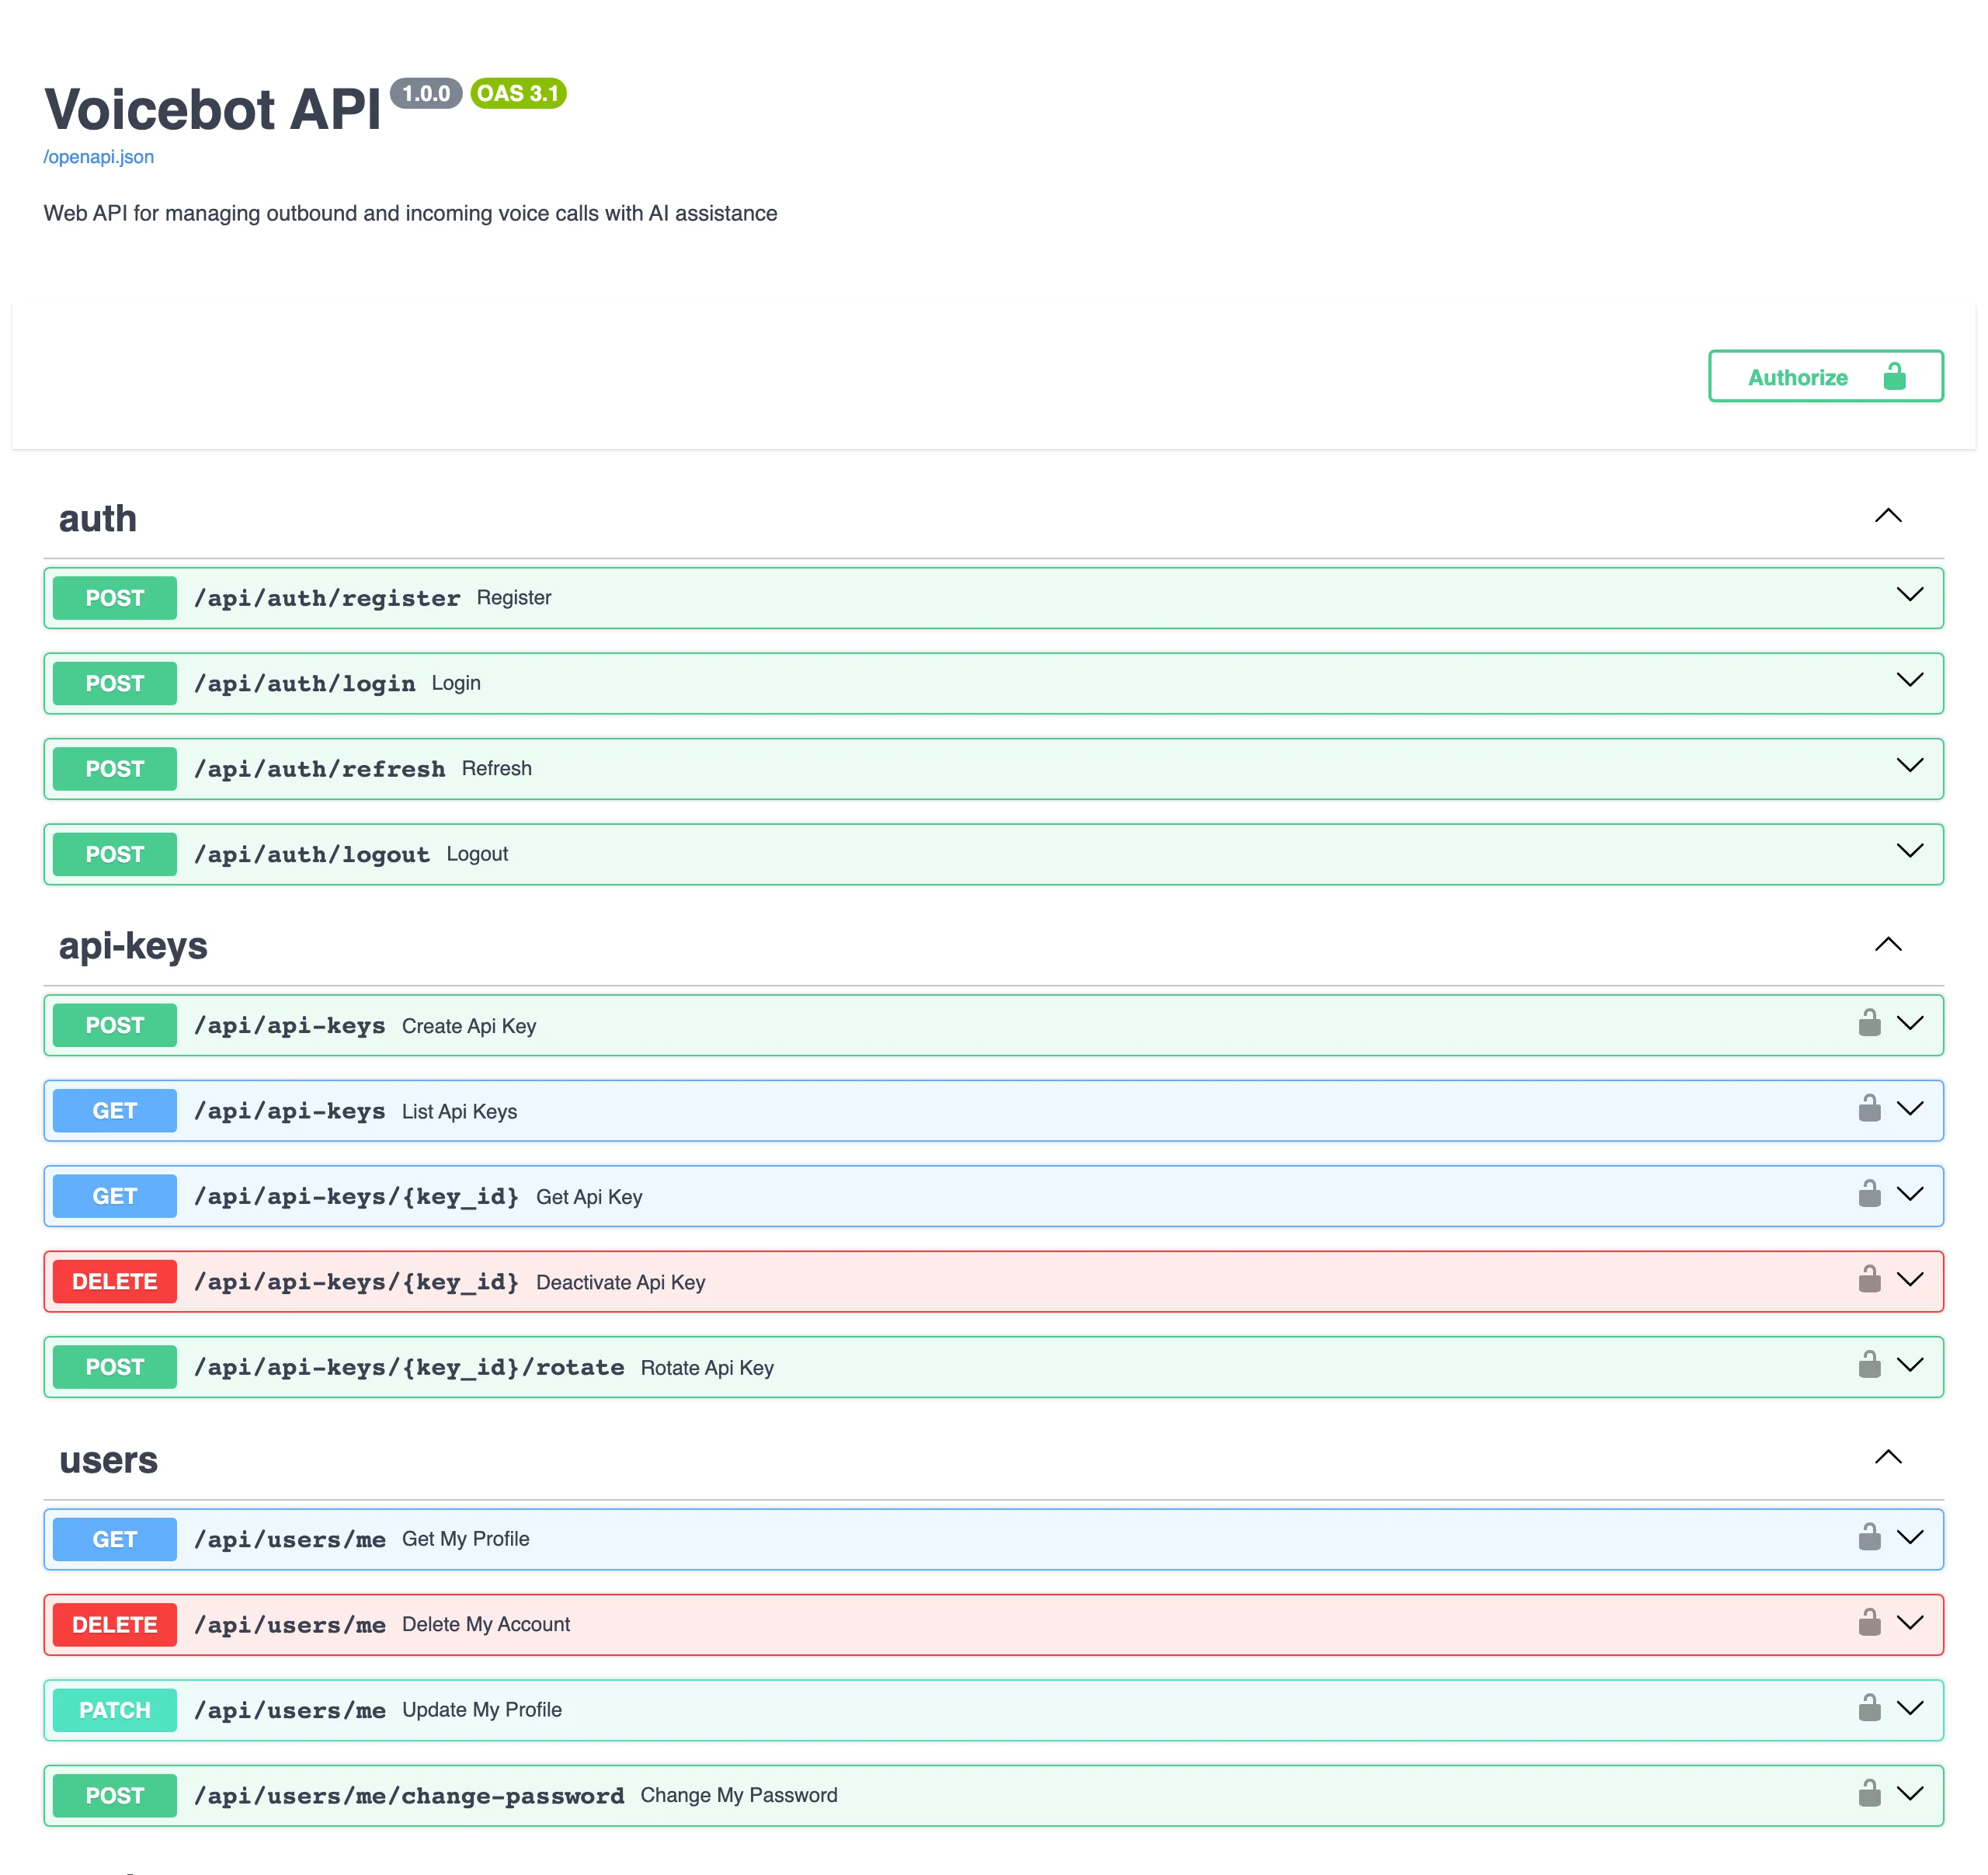Select the auth section header

pos(97,518)
